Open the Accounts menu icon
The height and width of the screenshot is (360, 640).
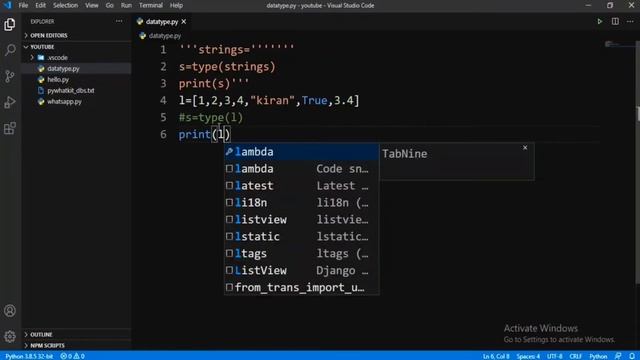point(10,311)
